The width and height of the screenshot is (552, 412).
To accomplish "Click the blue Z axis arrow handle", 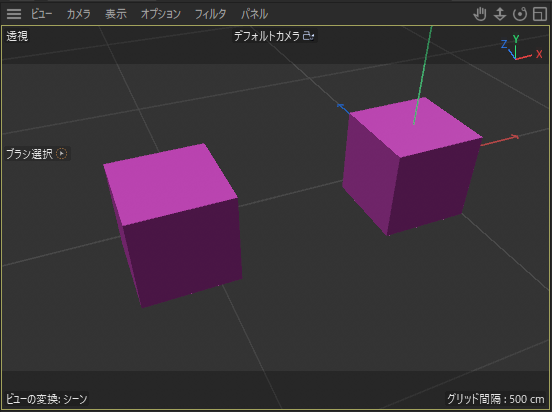I will (x=341, y=106).
